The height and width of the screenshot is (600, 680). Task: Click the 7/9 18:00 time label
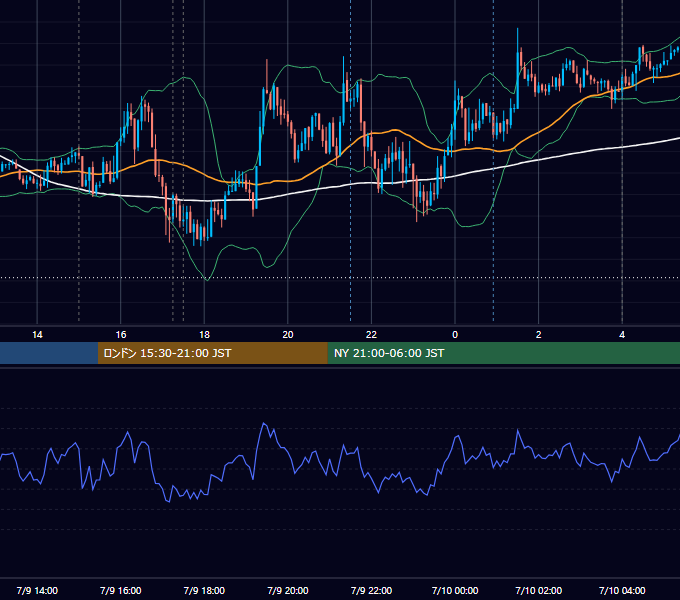point(204,590)
